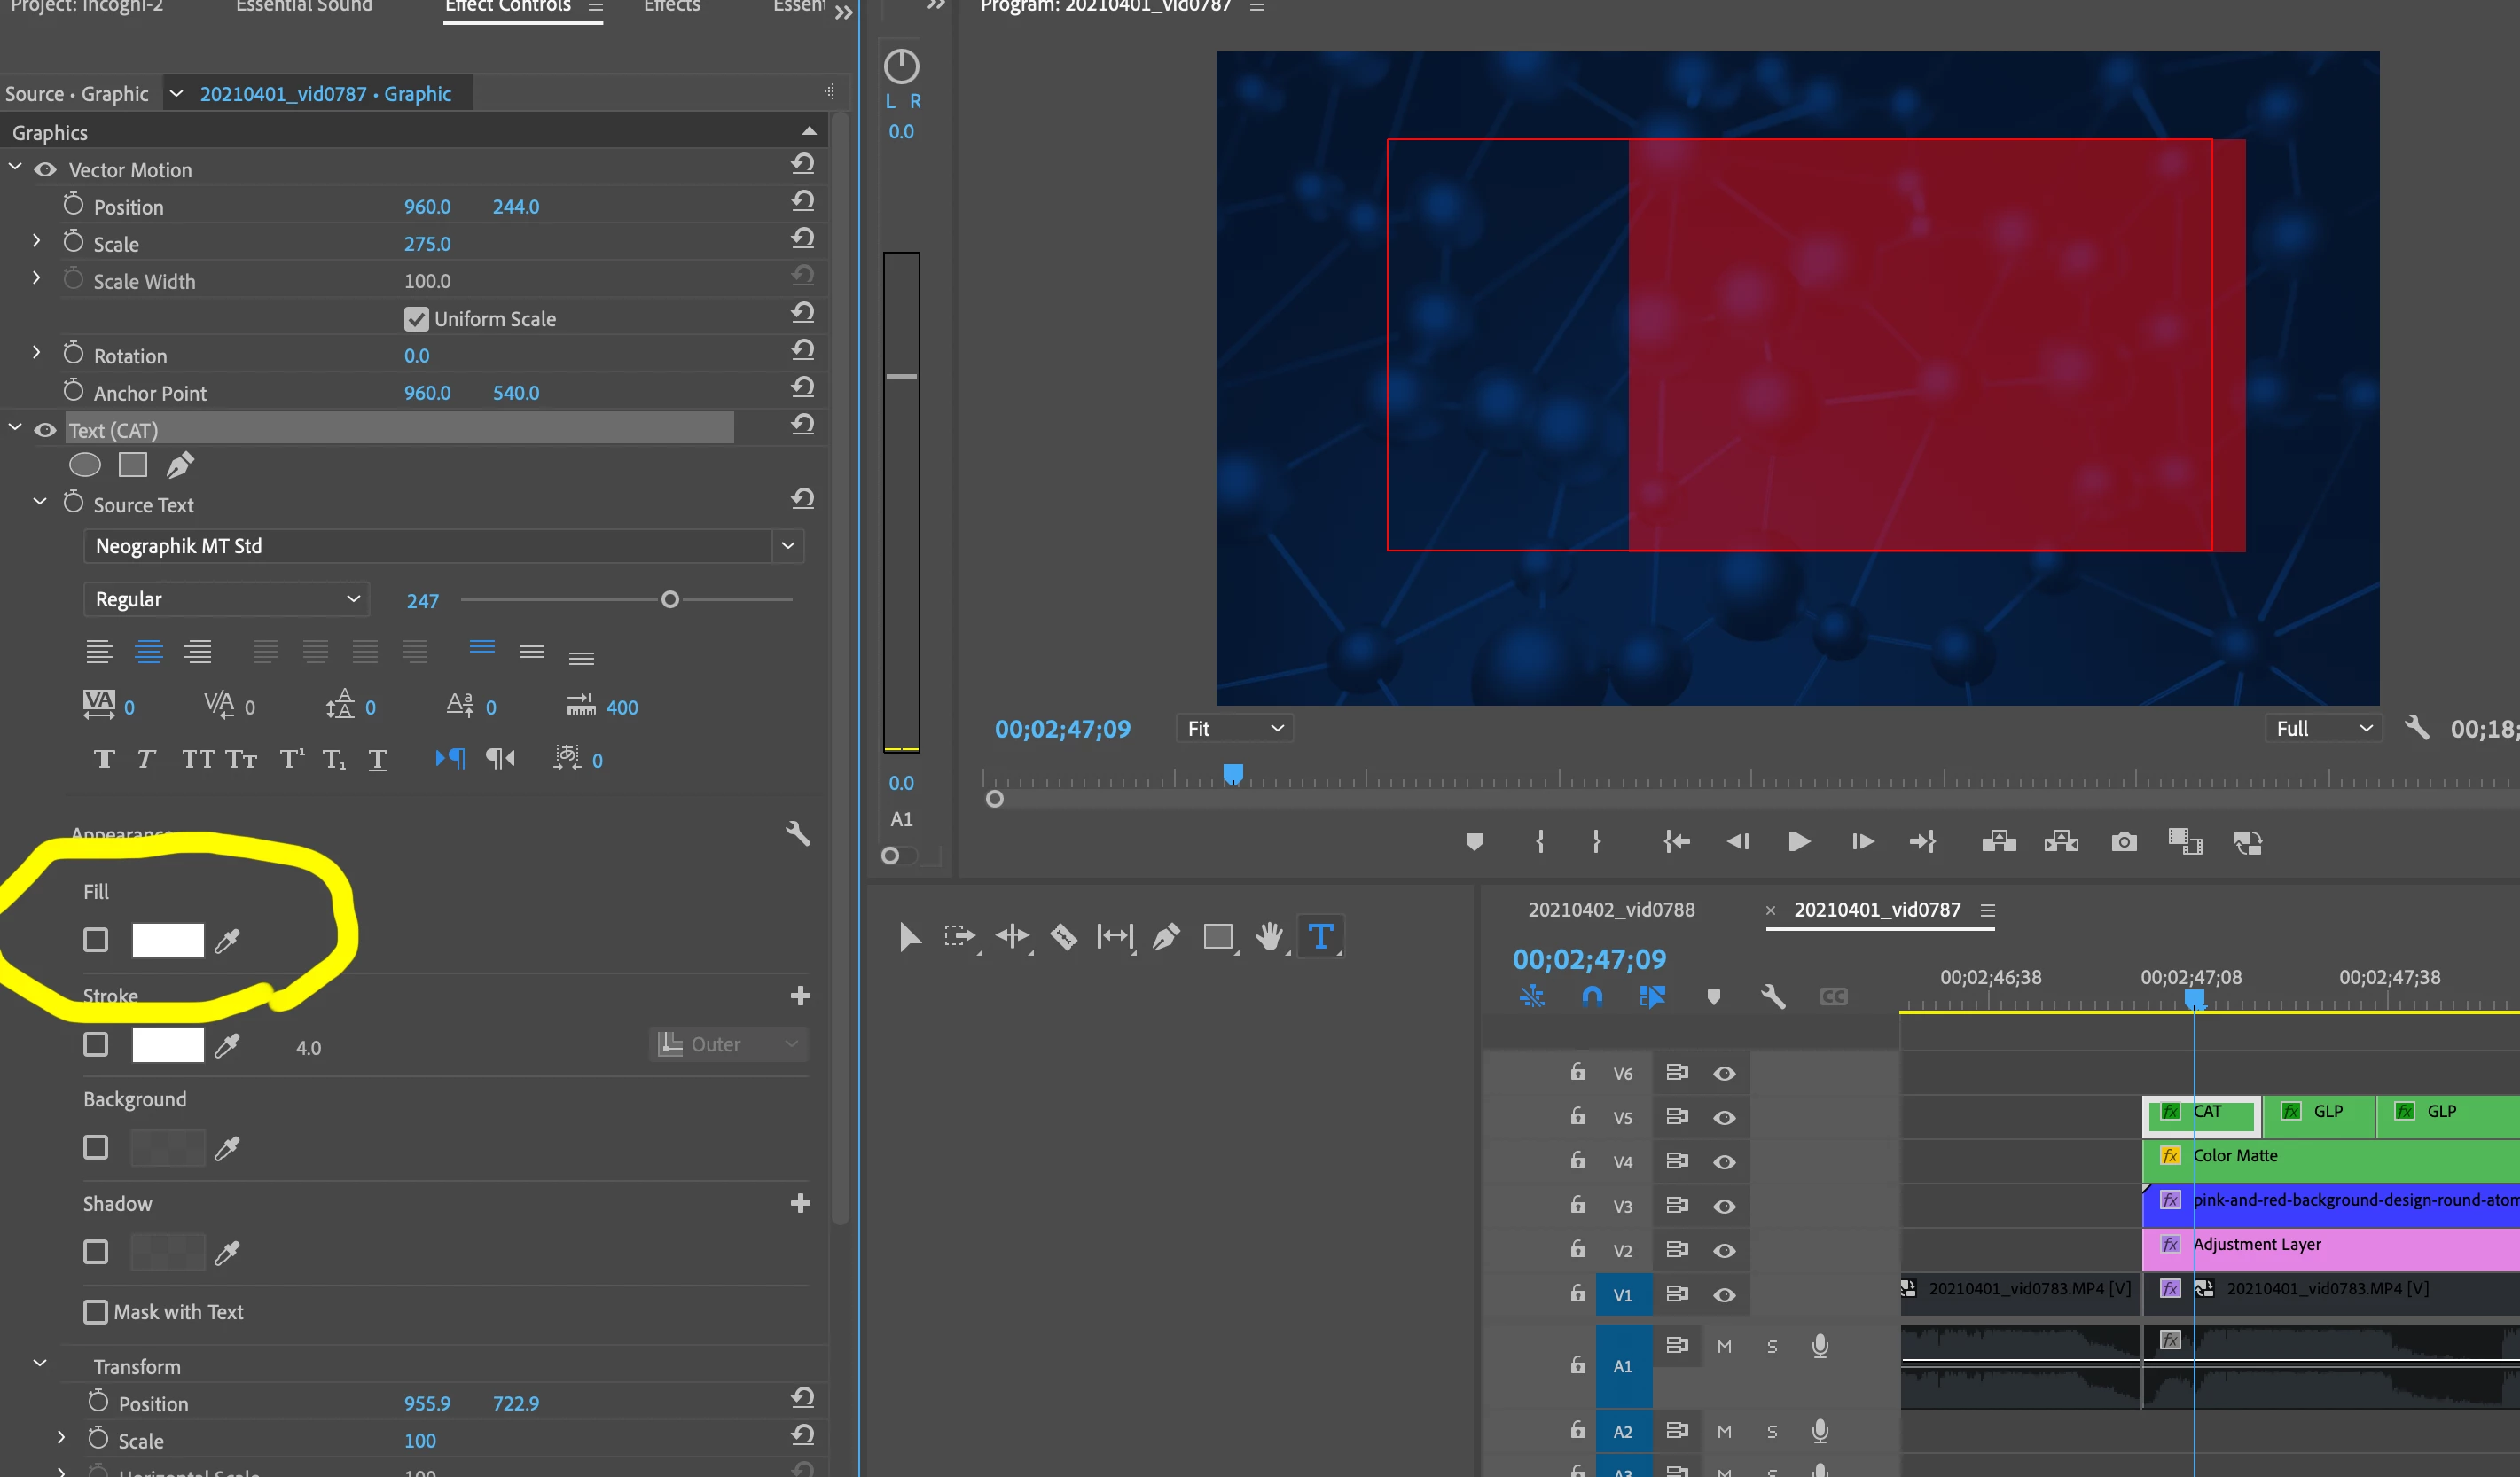Screen dimensions: 2520x1477
Task: Select the Type tool in toolbar
Action: click(1320, 937)
